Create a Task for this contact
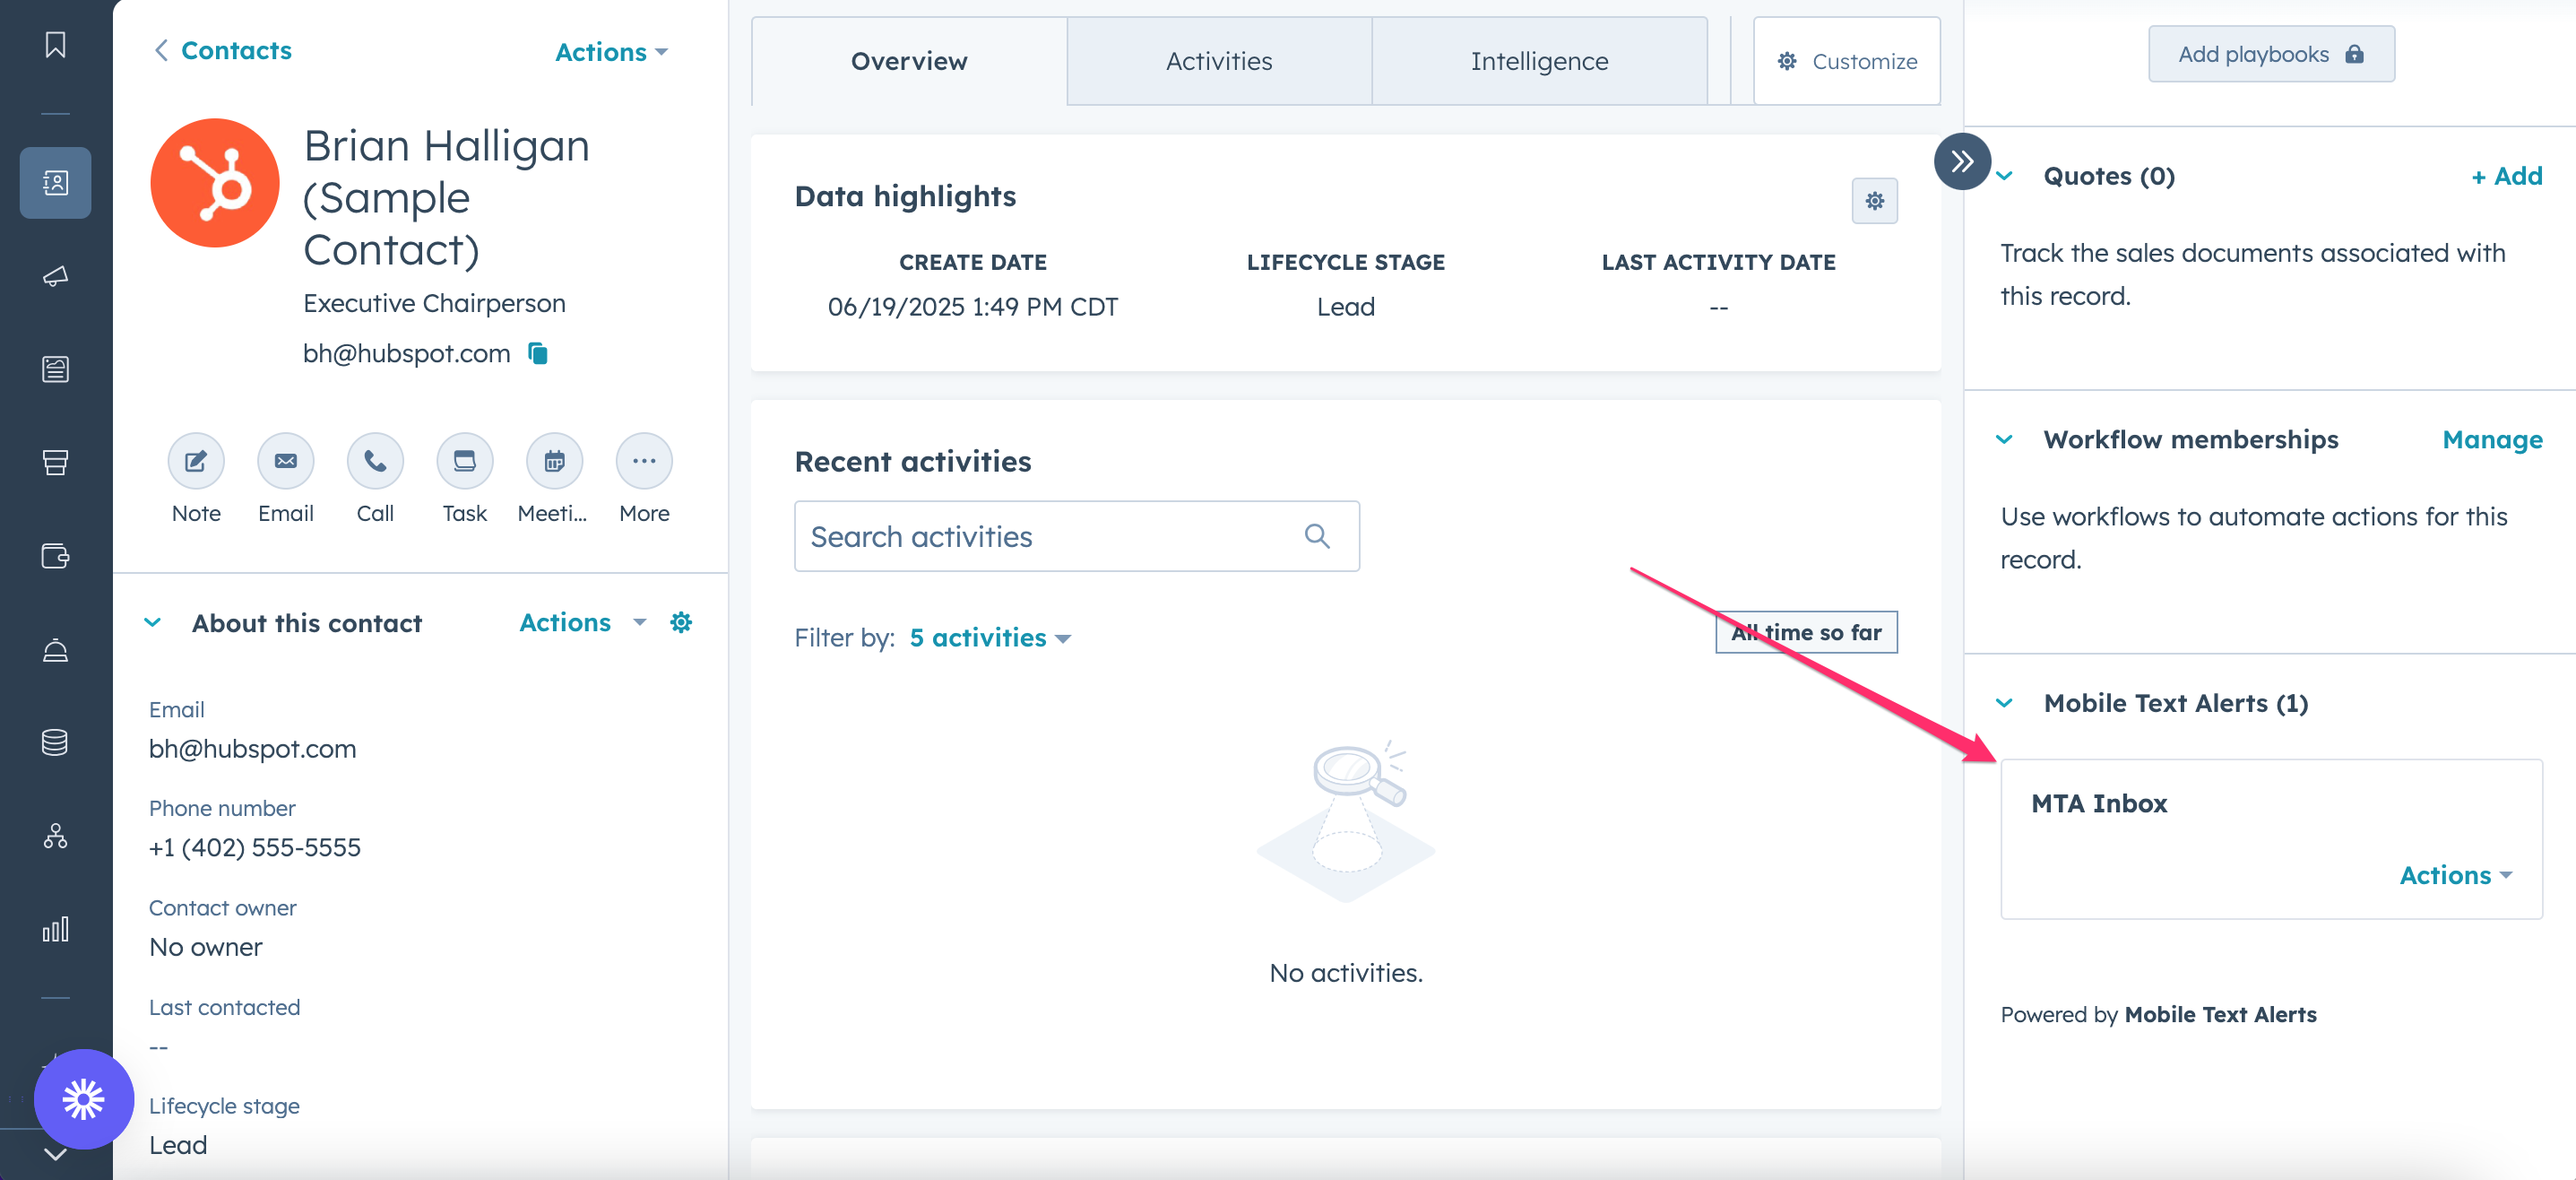 coord(465,461)
